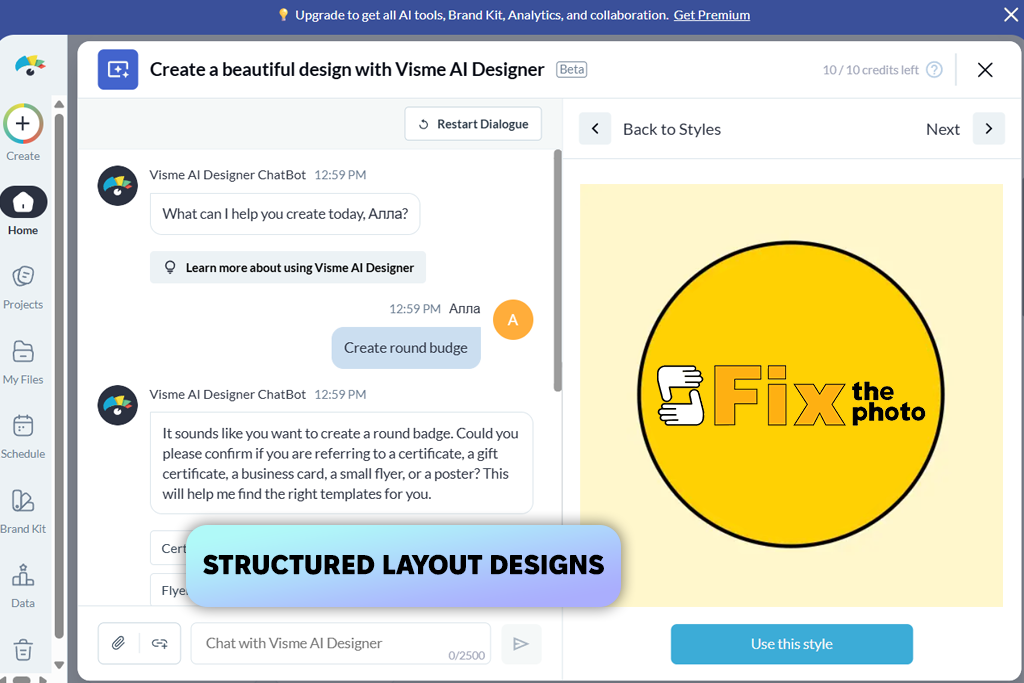Open the Trash icon in the sidebar
The width and height of the screenshot is (1024, 683).
23,650
